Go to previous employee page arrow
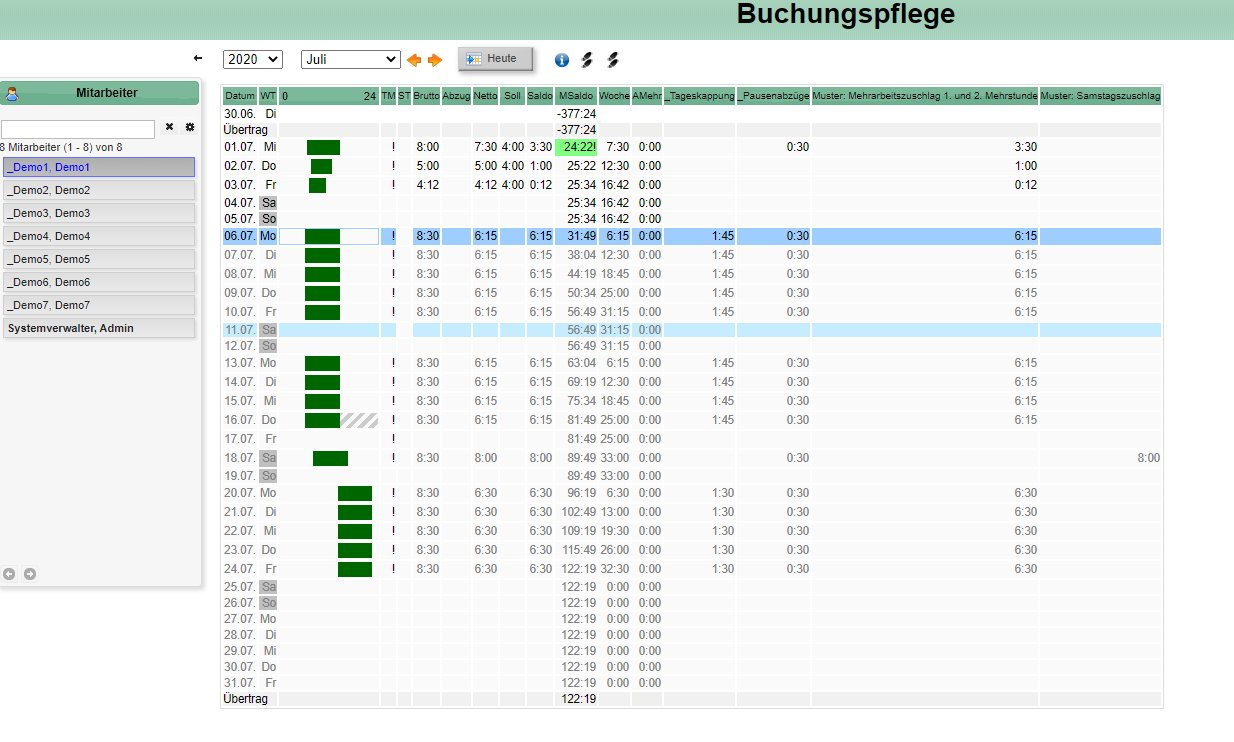The image size is (1234, 742). coord(9,574)
